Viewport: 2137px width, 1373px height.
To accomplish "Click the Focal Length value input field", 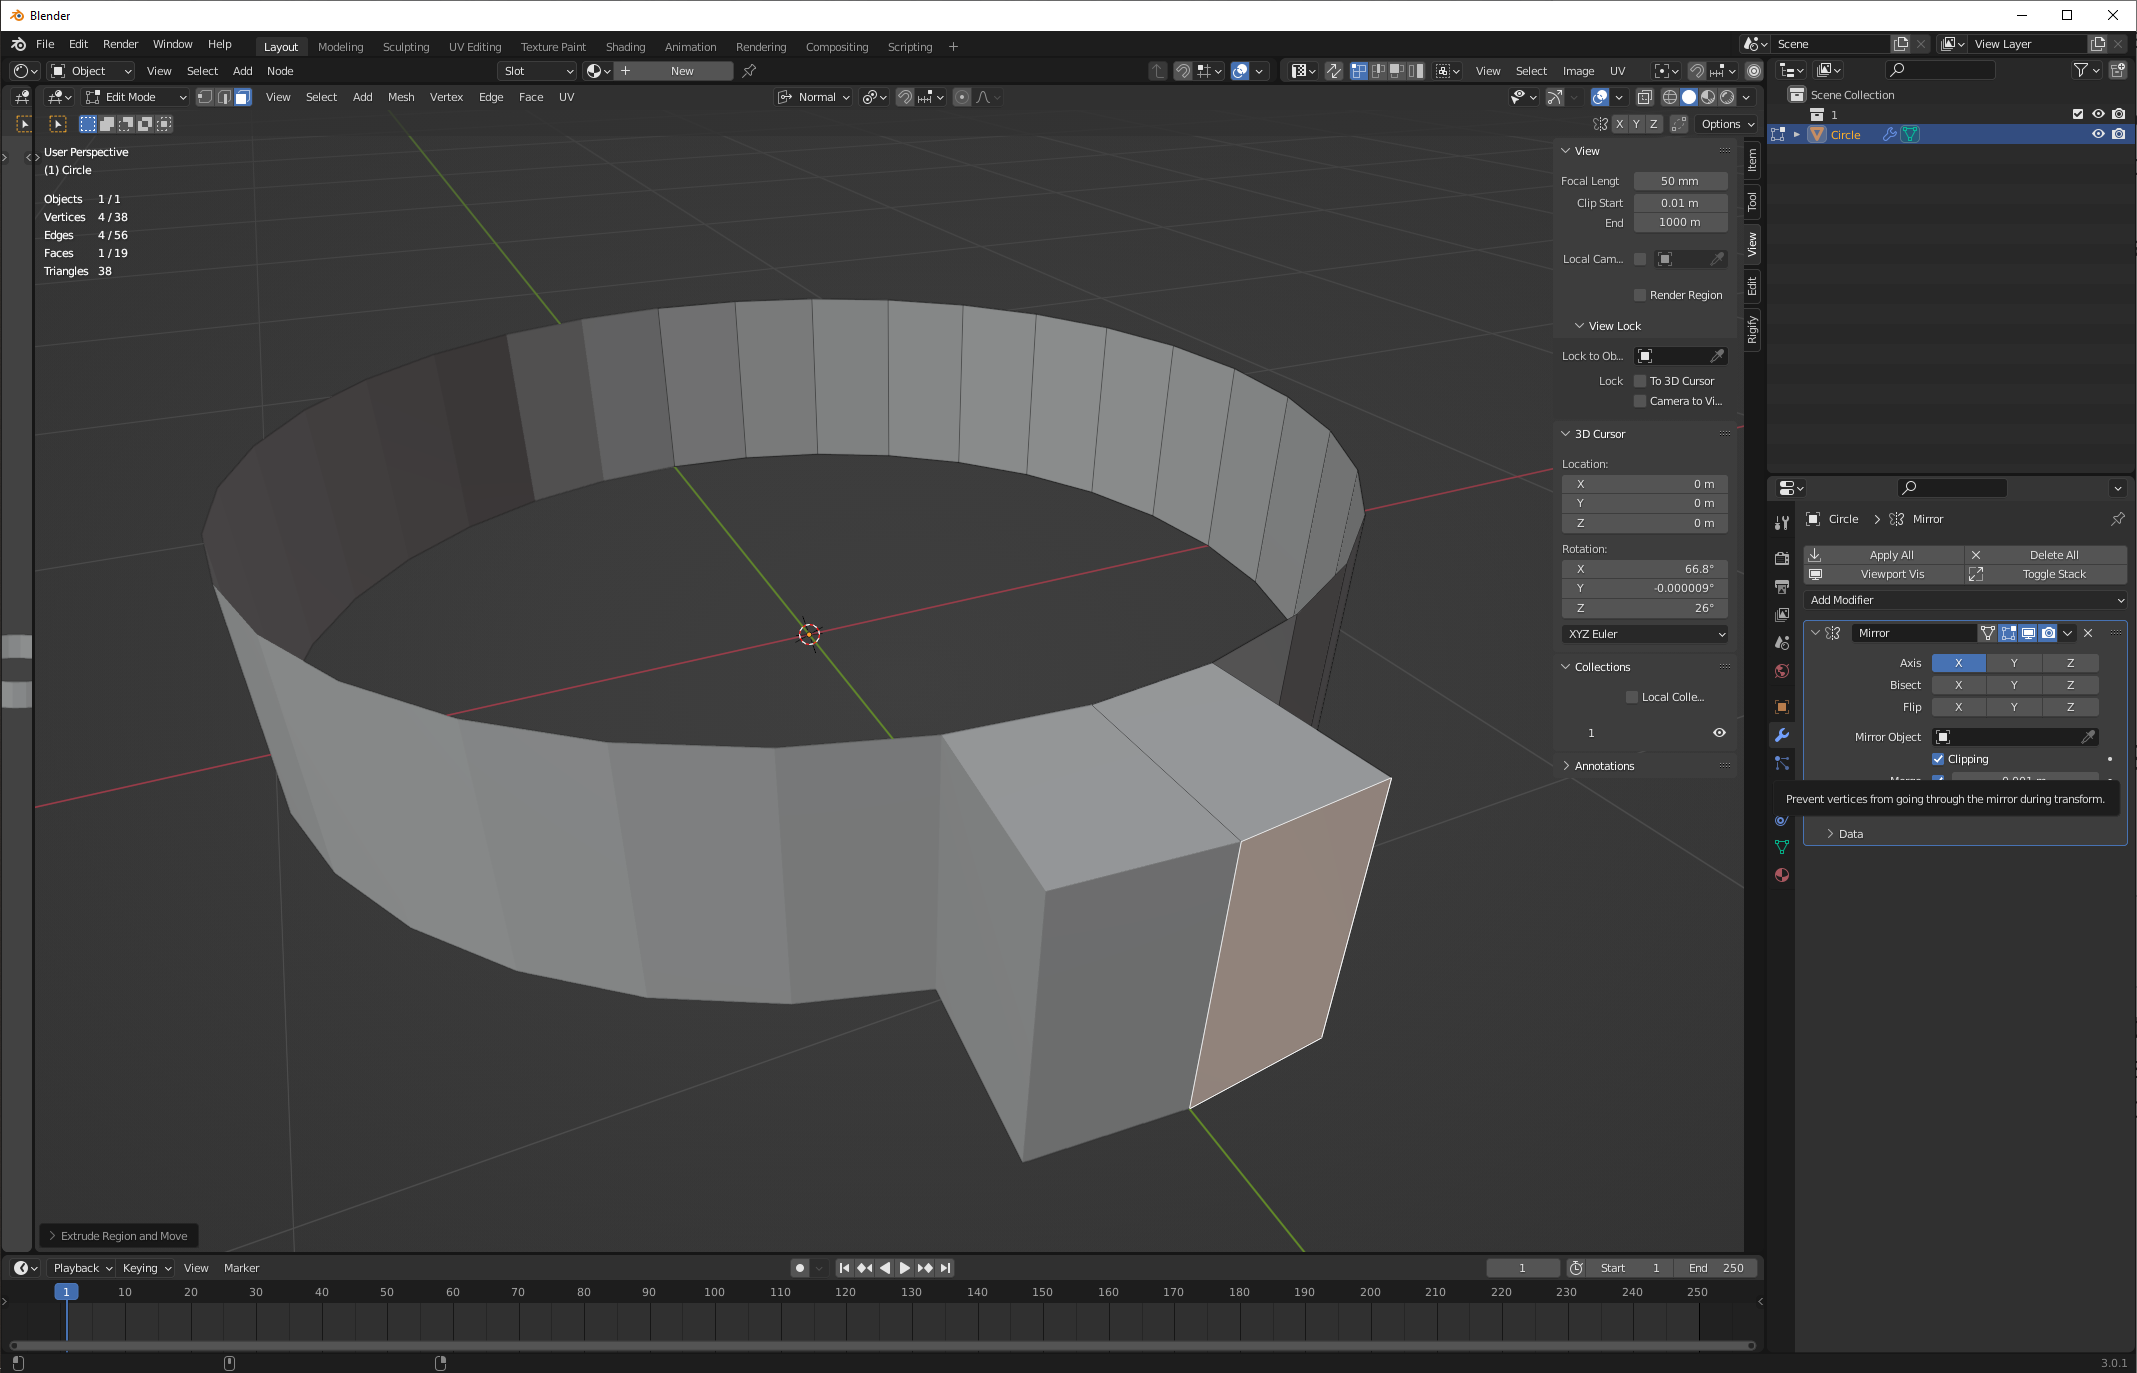I will [1681, 181].
